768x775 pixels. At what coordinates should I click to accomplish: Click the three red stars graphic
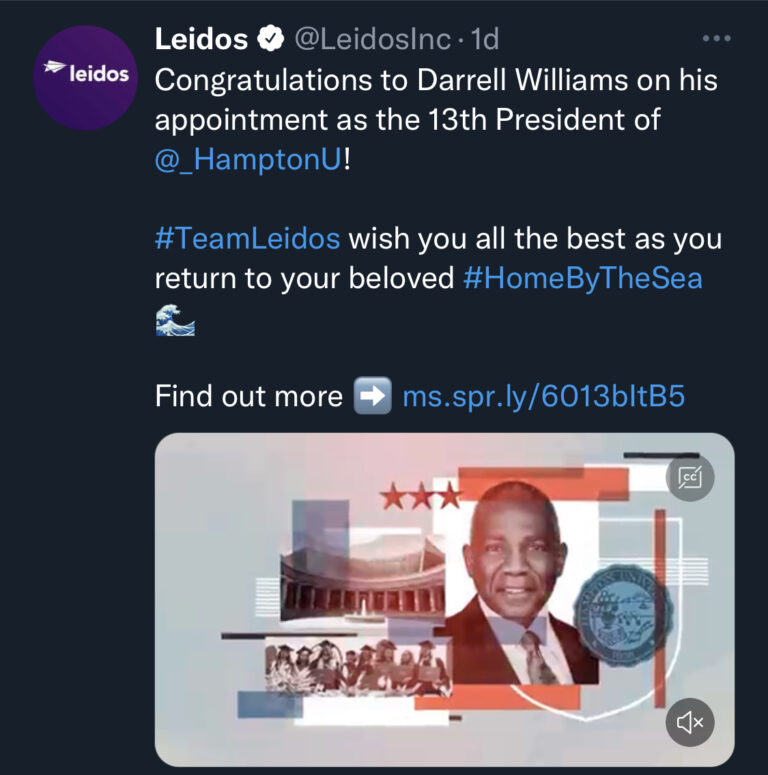(x=420, y=495)
